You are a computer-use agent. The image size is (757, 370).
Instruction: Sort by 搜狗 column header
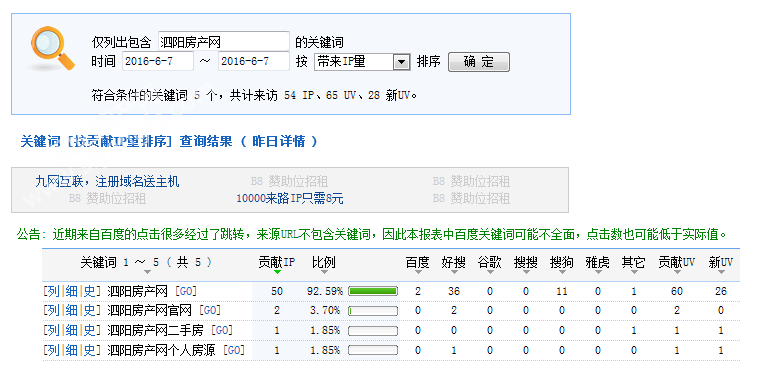pyautogui.click(x=561, y=262)
